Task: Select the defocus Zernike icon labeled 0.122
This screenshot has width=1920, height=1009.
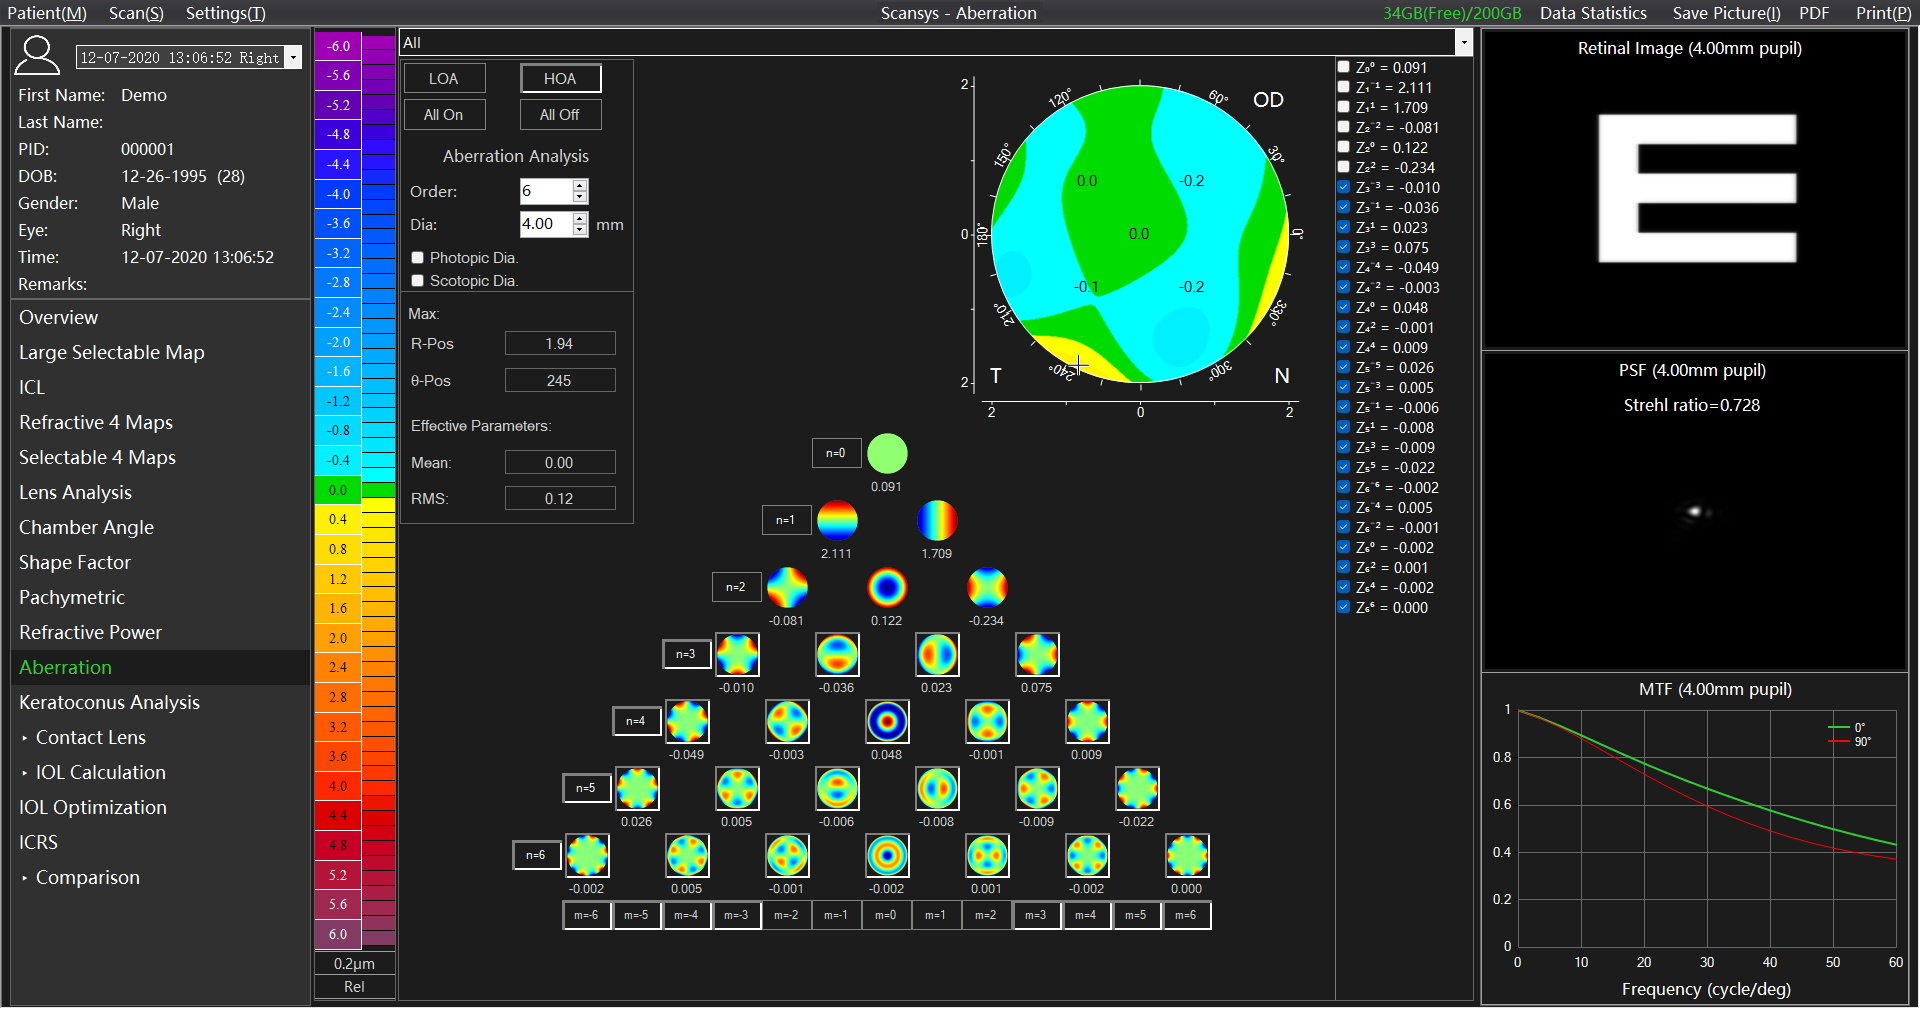Action: [886, 587]
